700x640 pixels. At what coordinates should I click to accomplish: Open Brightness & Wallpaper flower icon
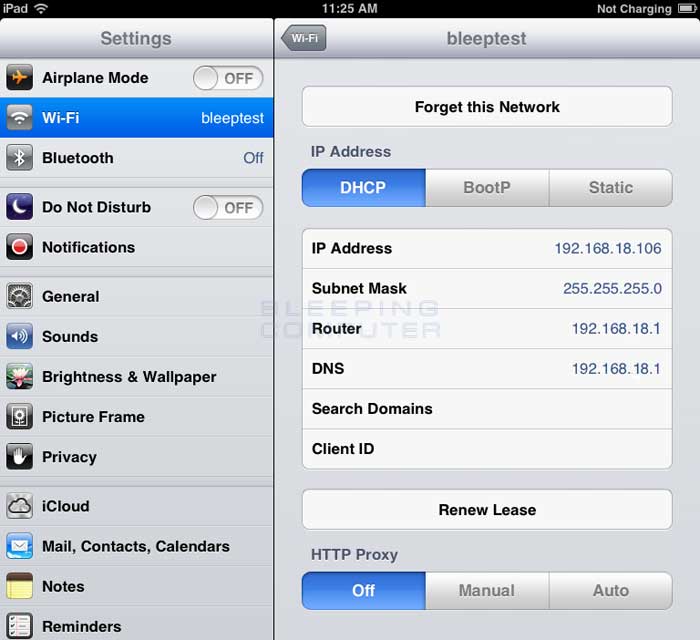point(19,376)
